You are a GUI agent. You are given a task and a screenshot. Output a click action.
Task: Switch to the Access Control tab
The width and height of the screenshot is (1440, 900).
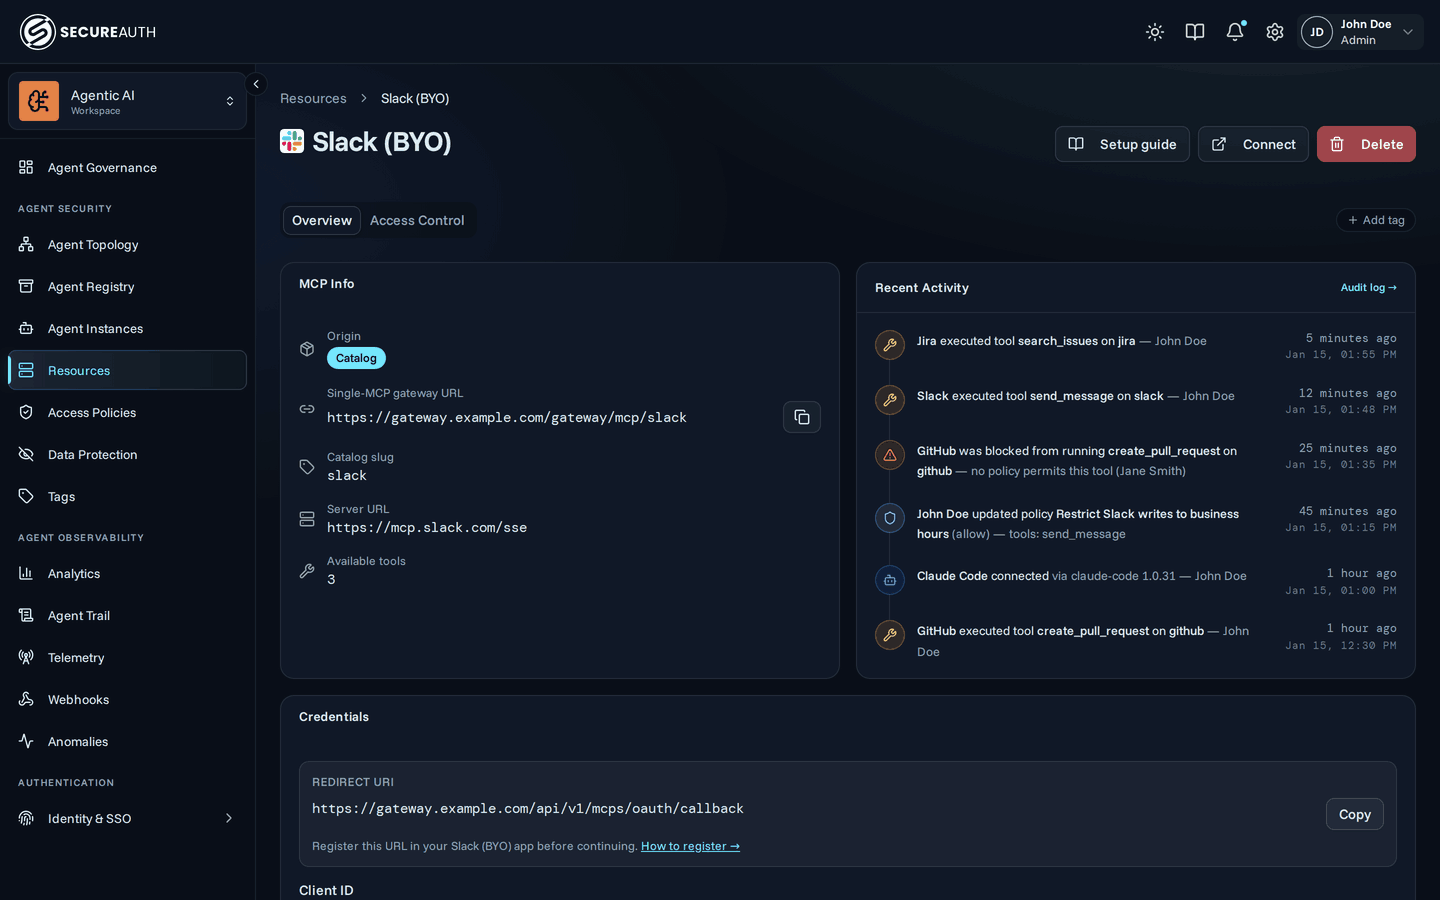click(x=417, y=221)
